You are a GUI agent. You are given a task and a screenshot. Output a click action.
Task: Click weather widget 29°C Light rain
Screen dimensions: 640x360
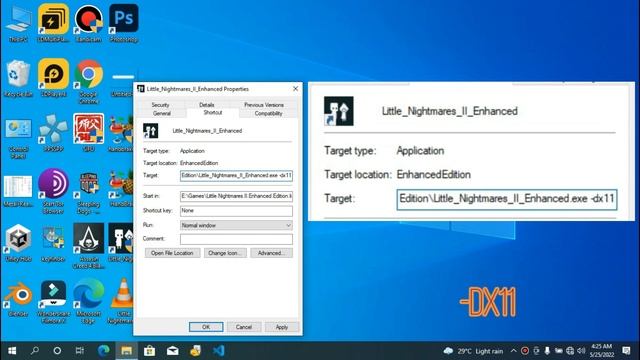473,351
